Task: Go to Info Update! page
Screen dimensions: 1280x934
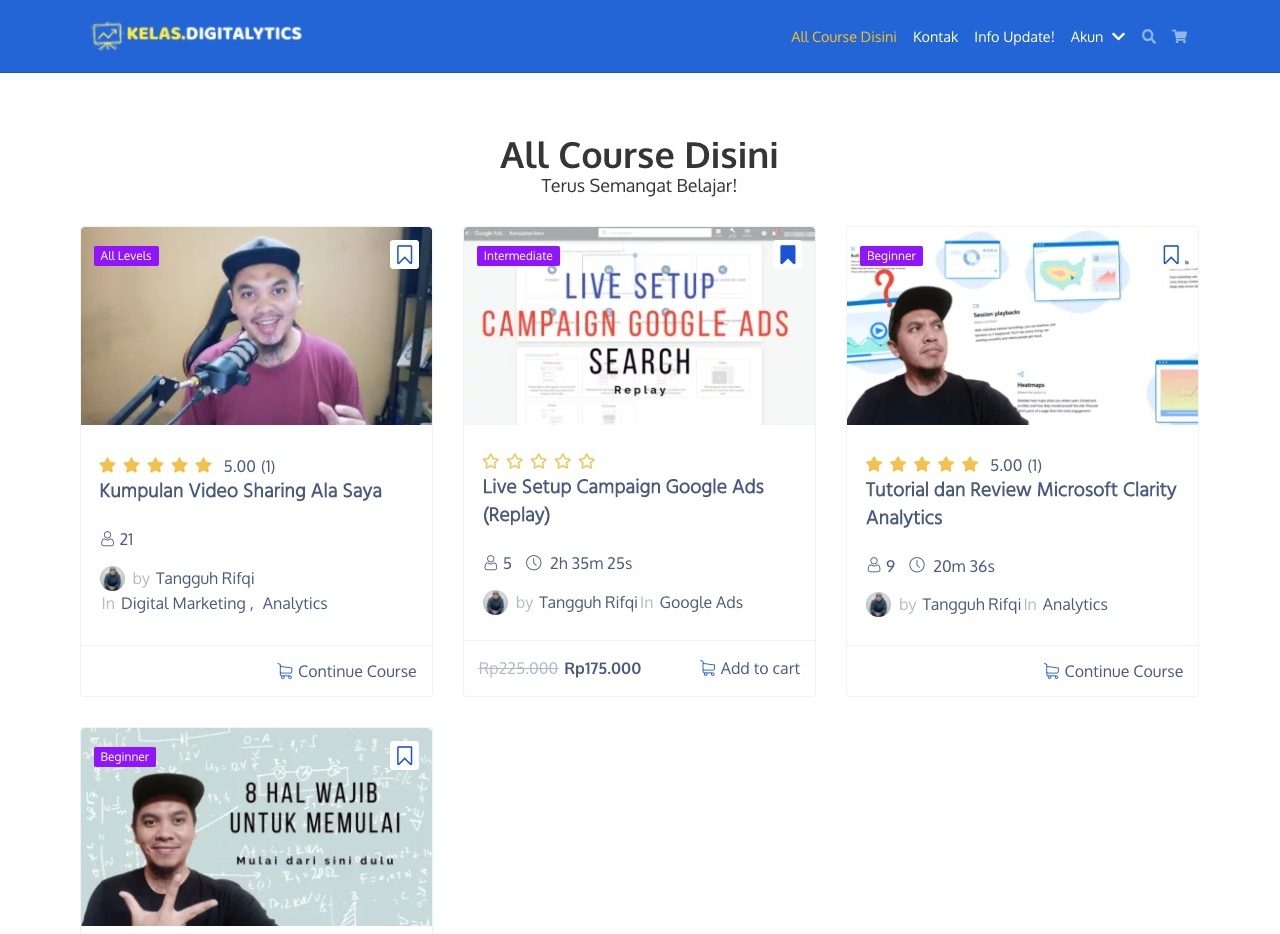Action: [1014, 37]
